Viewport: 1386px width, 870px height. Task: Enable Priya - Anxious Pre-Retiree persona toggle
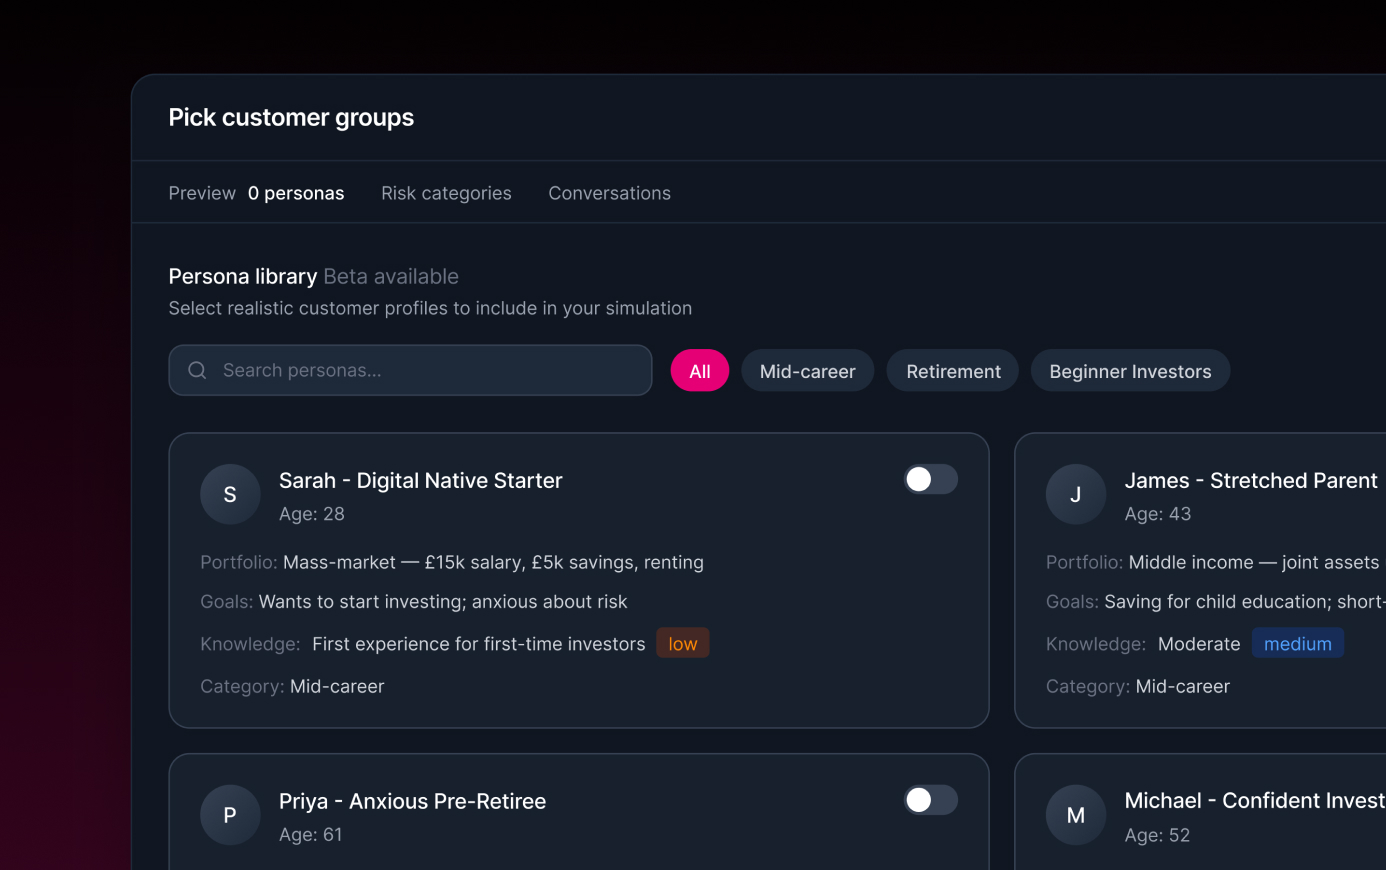click(x=931, y=800)
